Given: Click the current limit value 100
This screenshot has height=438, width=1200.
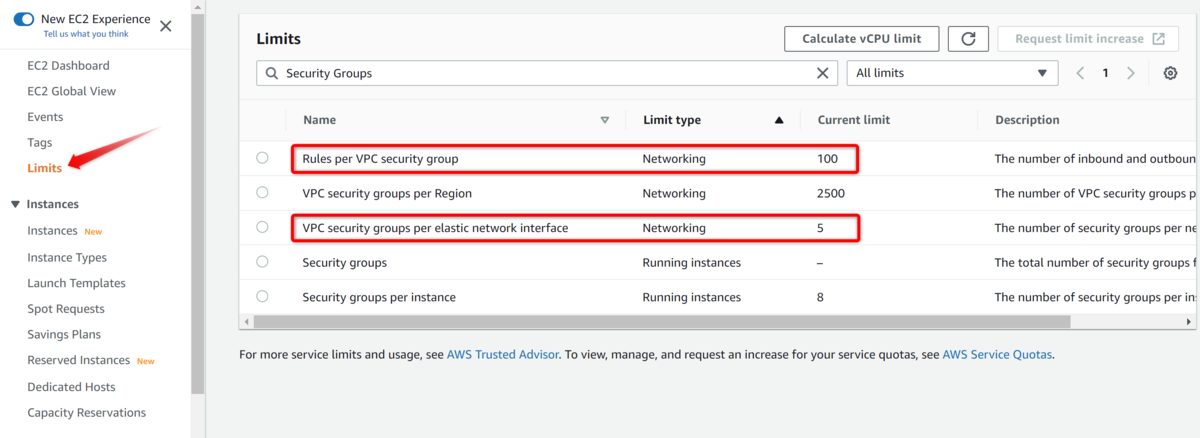Looking at the screenshot, I should pos(827,158).
